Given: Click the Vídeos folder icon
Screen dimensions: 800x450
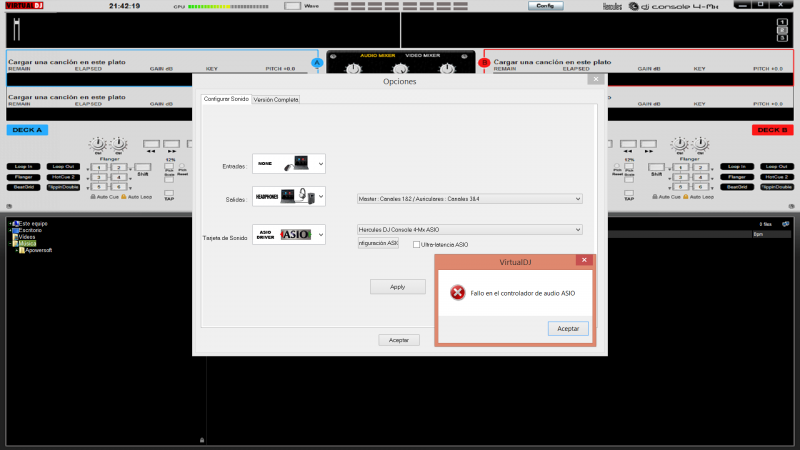Looking at the screenshot, I should (x=15, y=237).
